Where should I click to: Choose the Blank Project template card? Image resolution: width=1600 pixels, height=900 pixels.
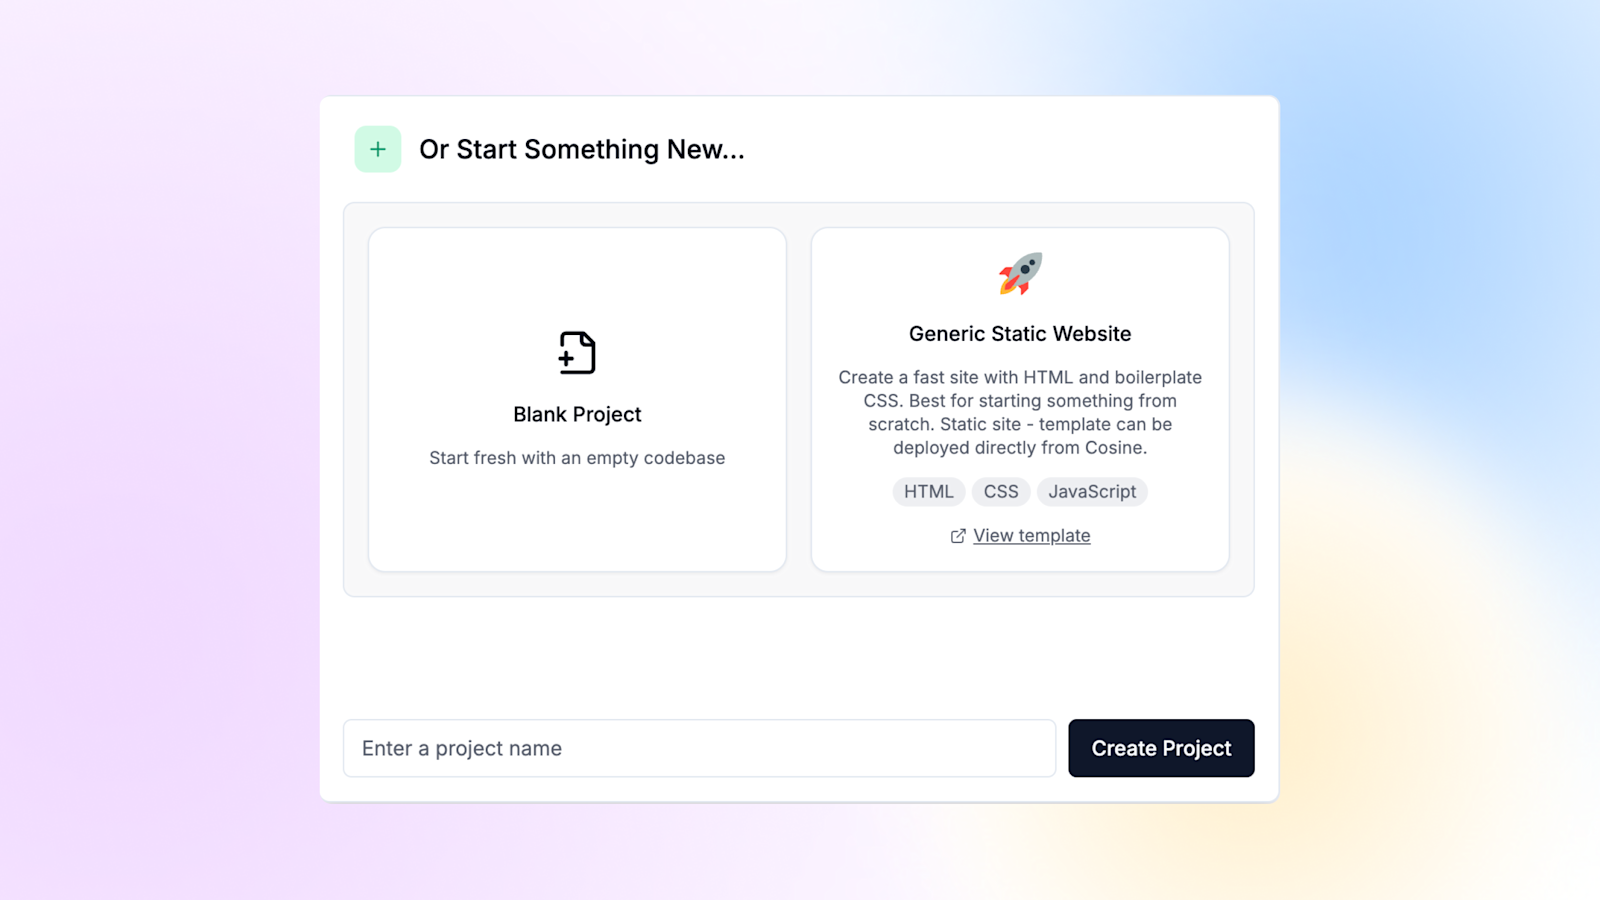[x=577, y=398]
